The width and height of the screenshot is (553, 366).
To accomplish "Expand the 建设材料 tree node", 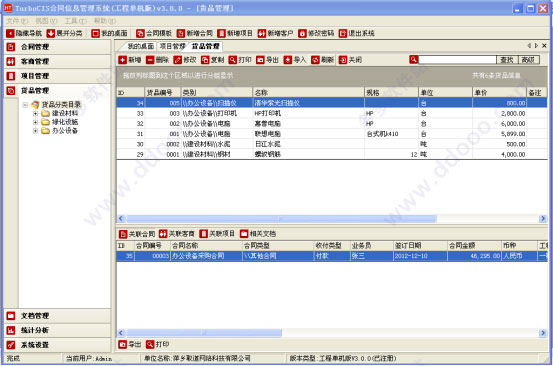I will click(35, 113).
